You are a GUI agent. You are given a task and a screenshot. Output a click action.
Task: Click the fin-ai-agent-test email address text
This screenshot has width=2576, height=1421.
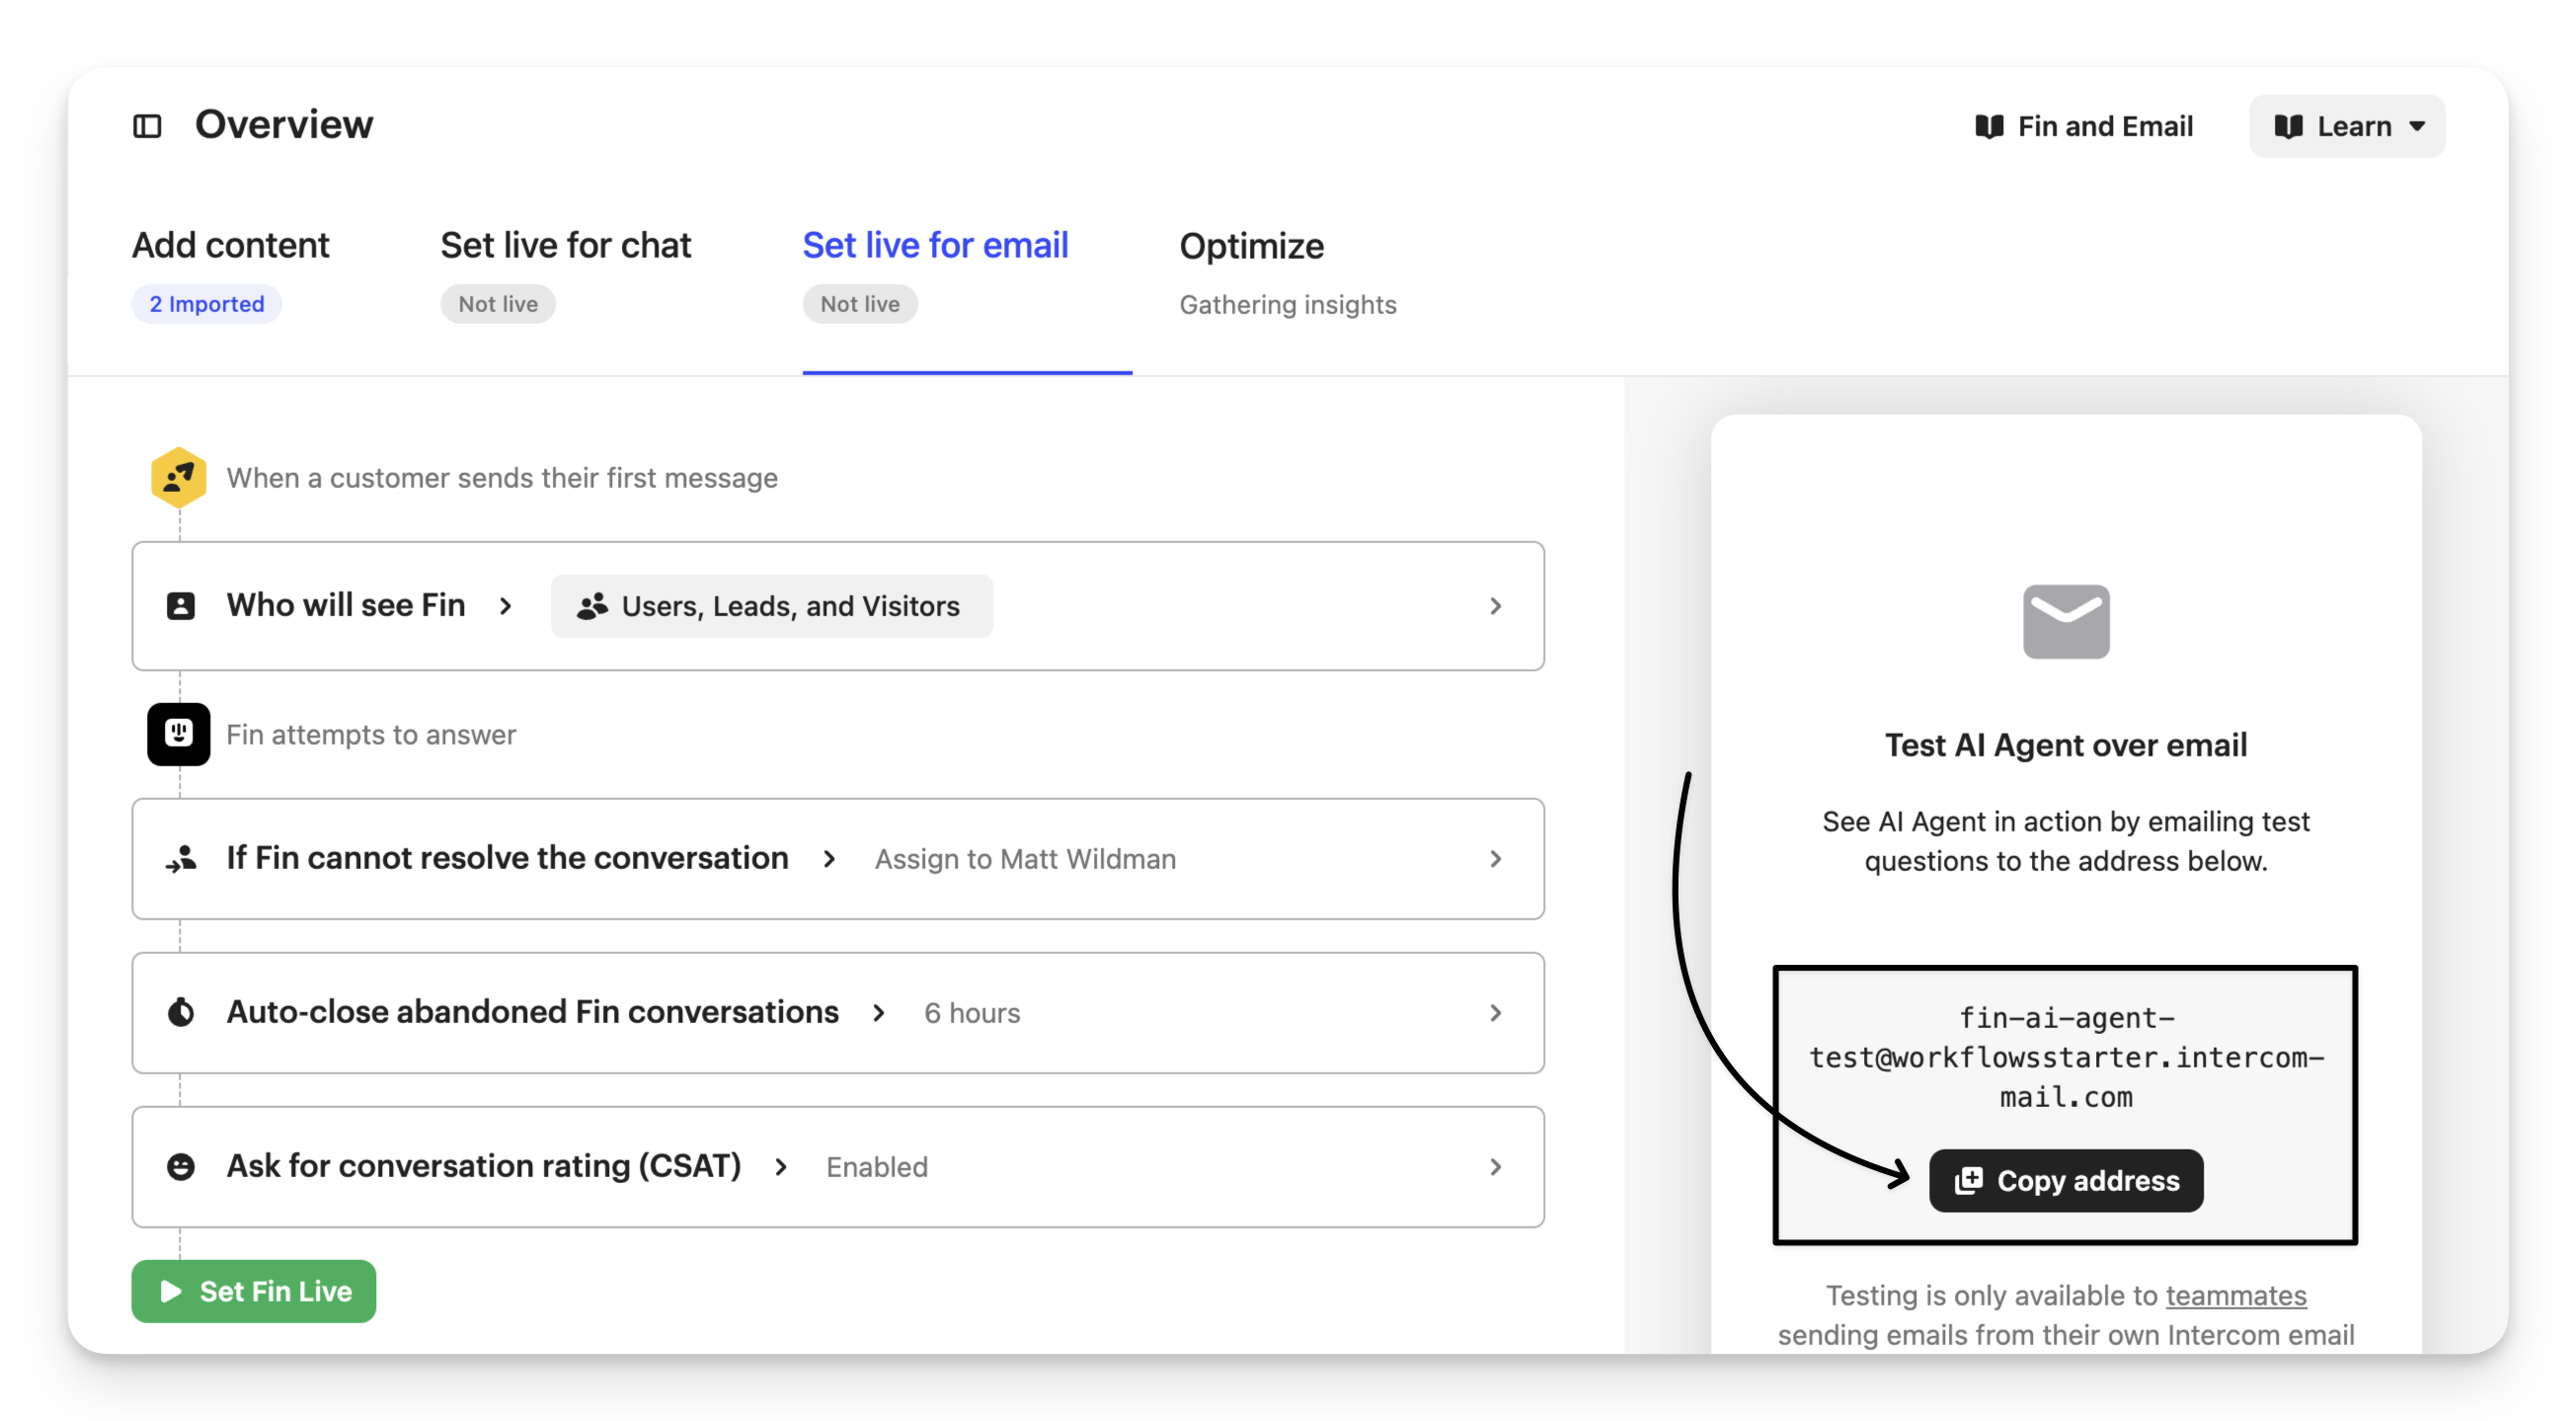point(2066,1057)
